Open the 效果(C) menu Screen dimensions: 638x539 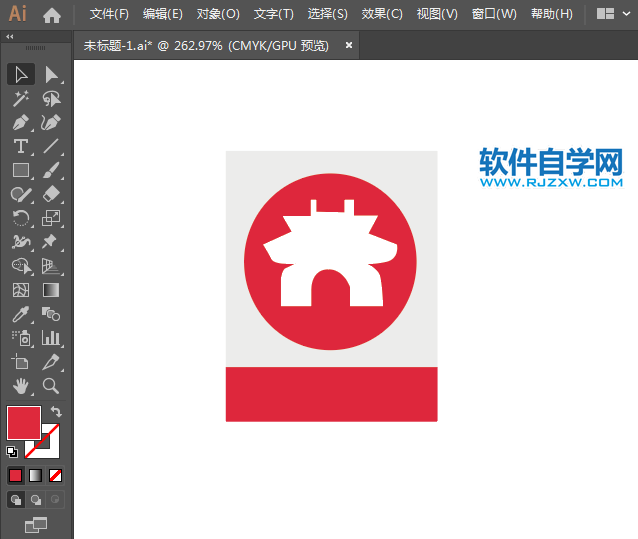click(x=382, y=14)
